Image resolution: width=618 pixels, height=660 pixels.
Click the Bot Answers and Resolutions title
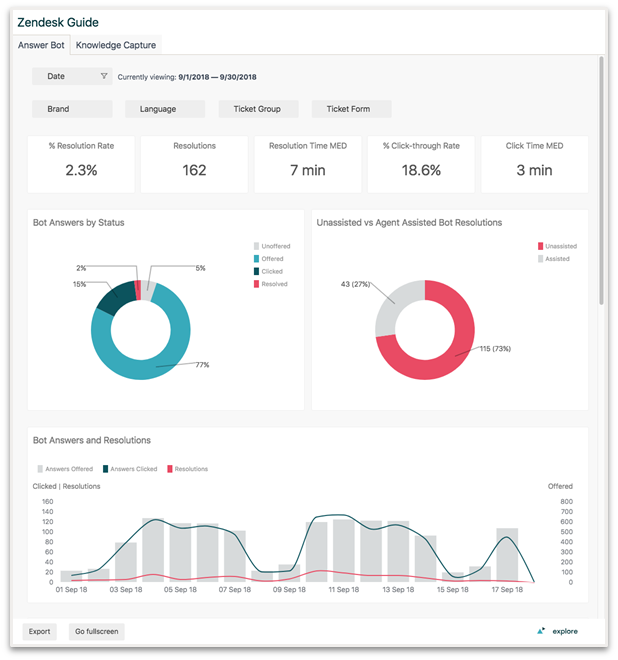point(92,440)
